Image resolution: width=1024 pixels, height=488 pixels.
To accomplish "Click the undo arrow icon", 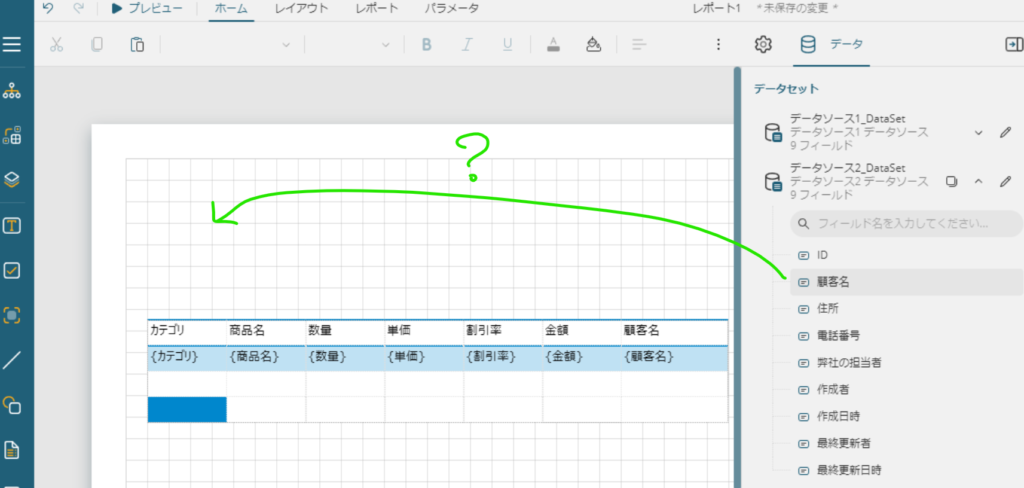I will click(50, 8).
